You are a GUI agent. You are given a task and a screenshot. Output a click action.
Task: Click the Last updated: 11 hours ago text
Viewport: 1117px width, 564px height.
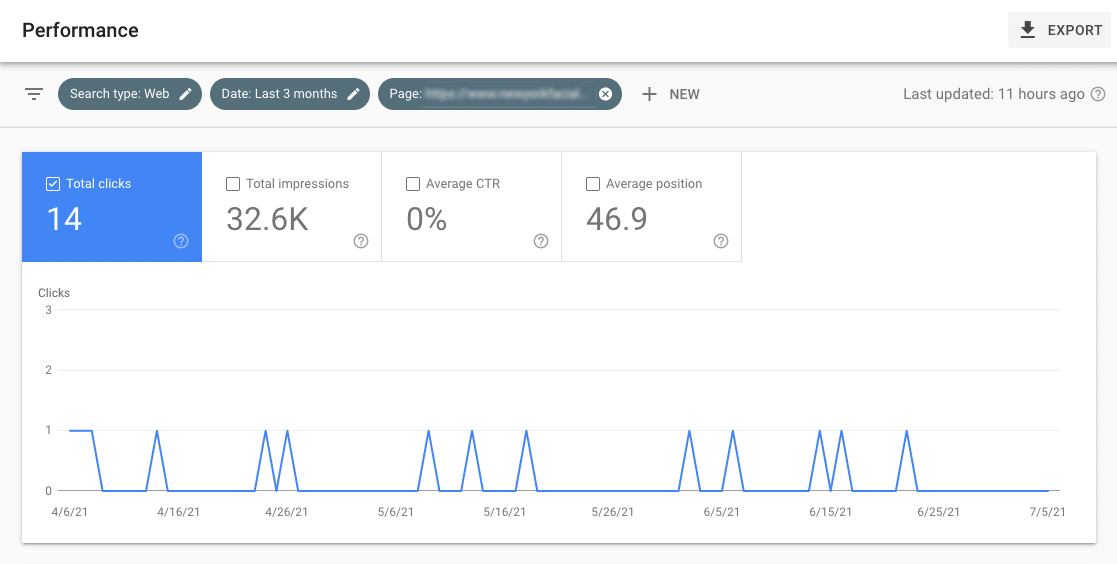click(994, 94)
